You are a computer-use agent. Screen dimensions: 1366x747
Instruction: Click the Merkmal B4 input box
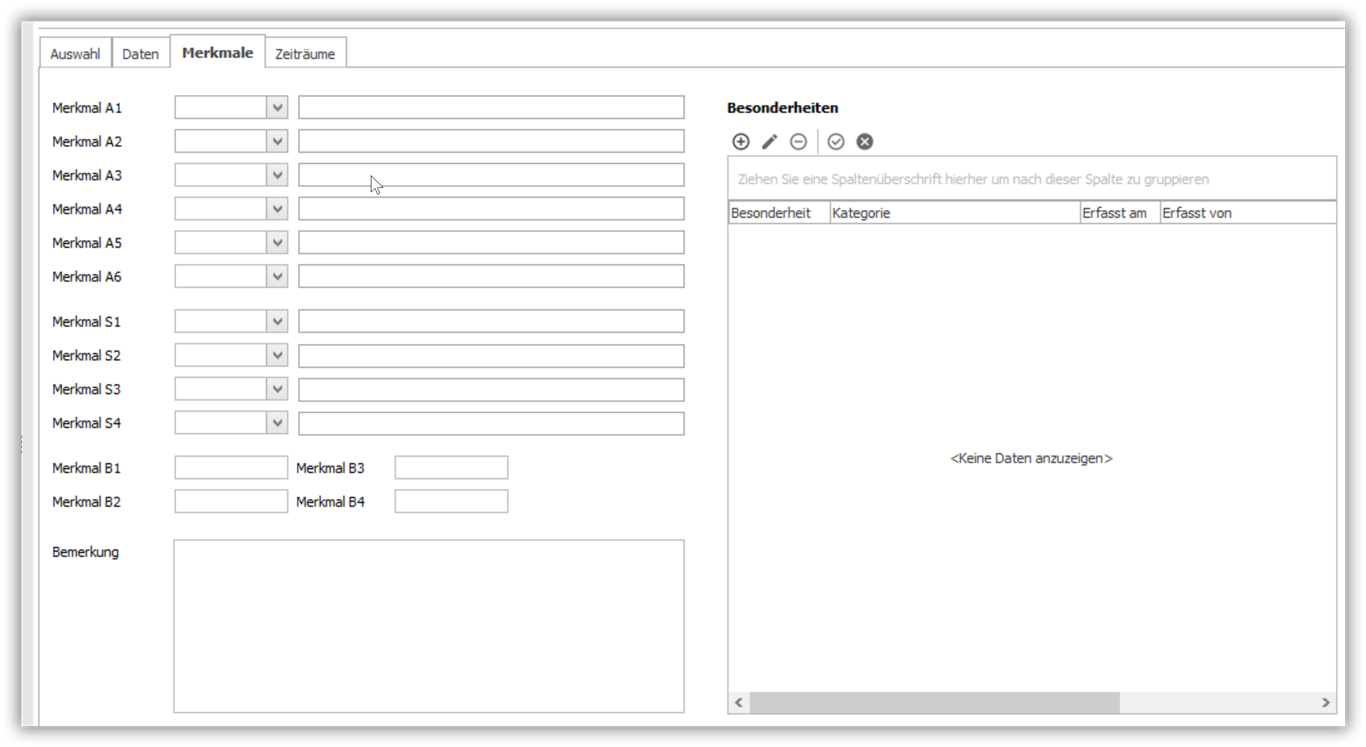point(451,502)
